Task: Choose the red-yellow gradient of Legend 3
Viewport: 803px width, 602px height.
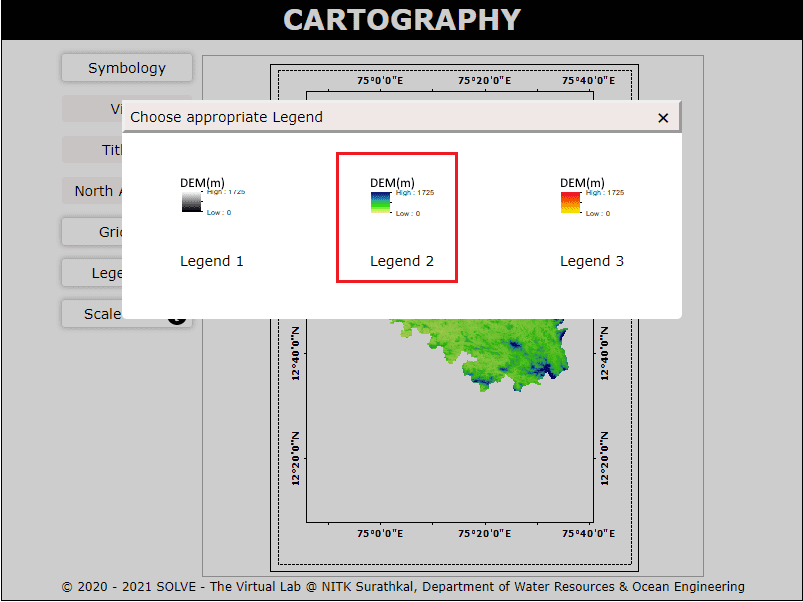Action: (571, 203)
